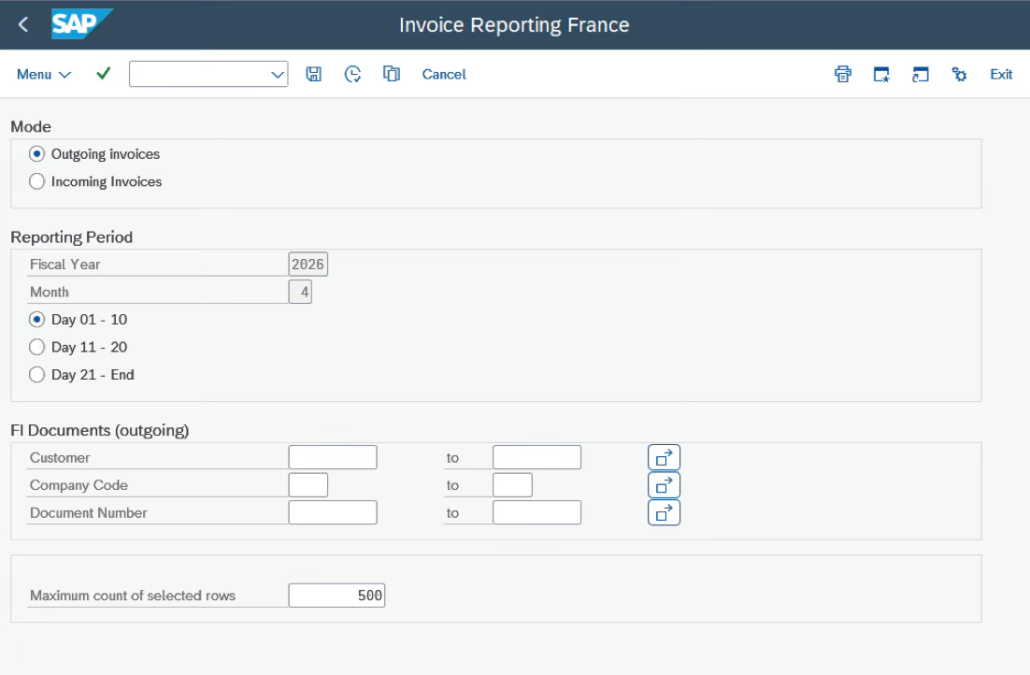This screenshot has height=675, width=1030.
Task: Click the generate shortcut window icon
Action: pos(920,74)
